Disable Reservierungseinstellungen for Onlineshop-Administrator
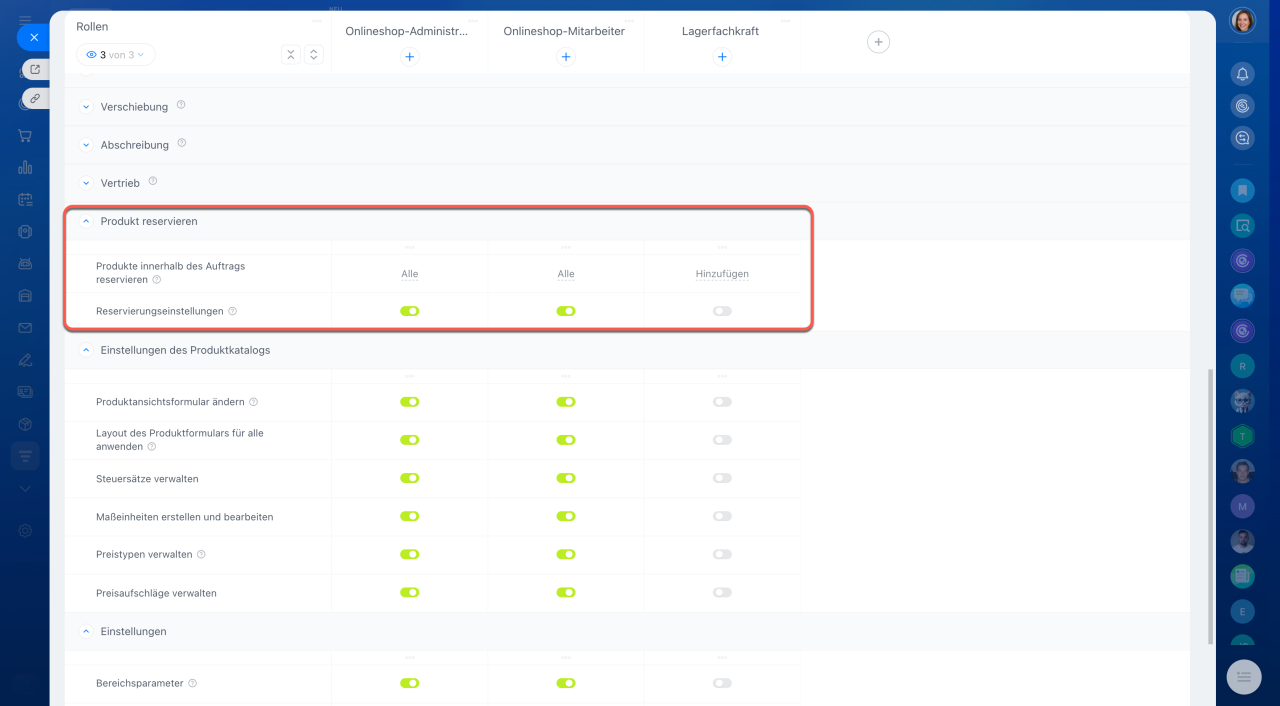Image resolution: width=1280 pixels, height=706 pixels. pyautogui.click(x=409, y=311)
